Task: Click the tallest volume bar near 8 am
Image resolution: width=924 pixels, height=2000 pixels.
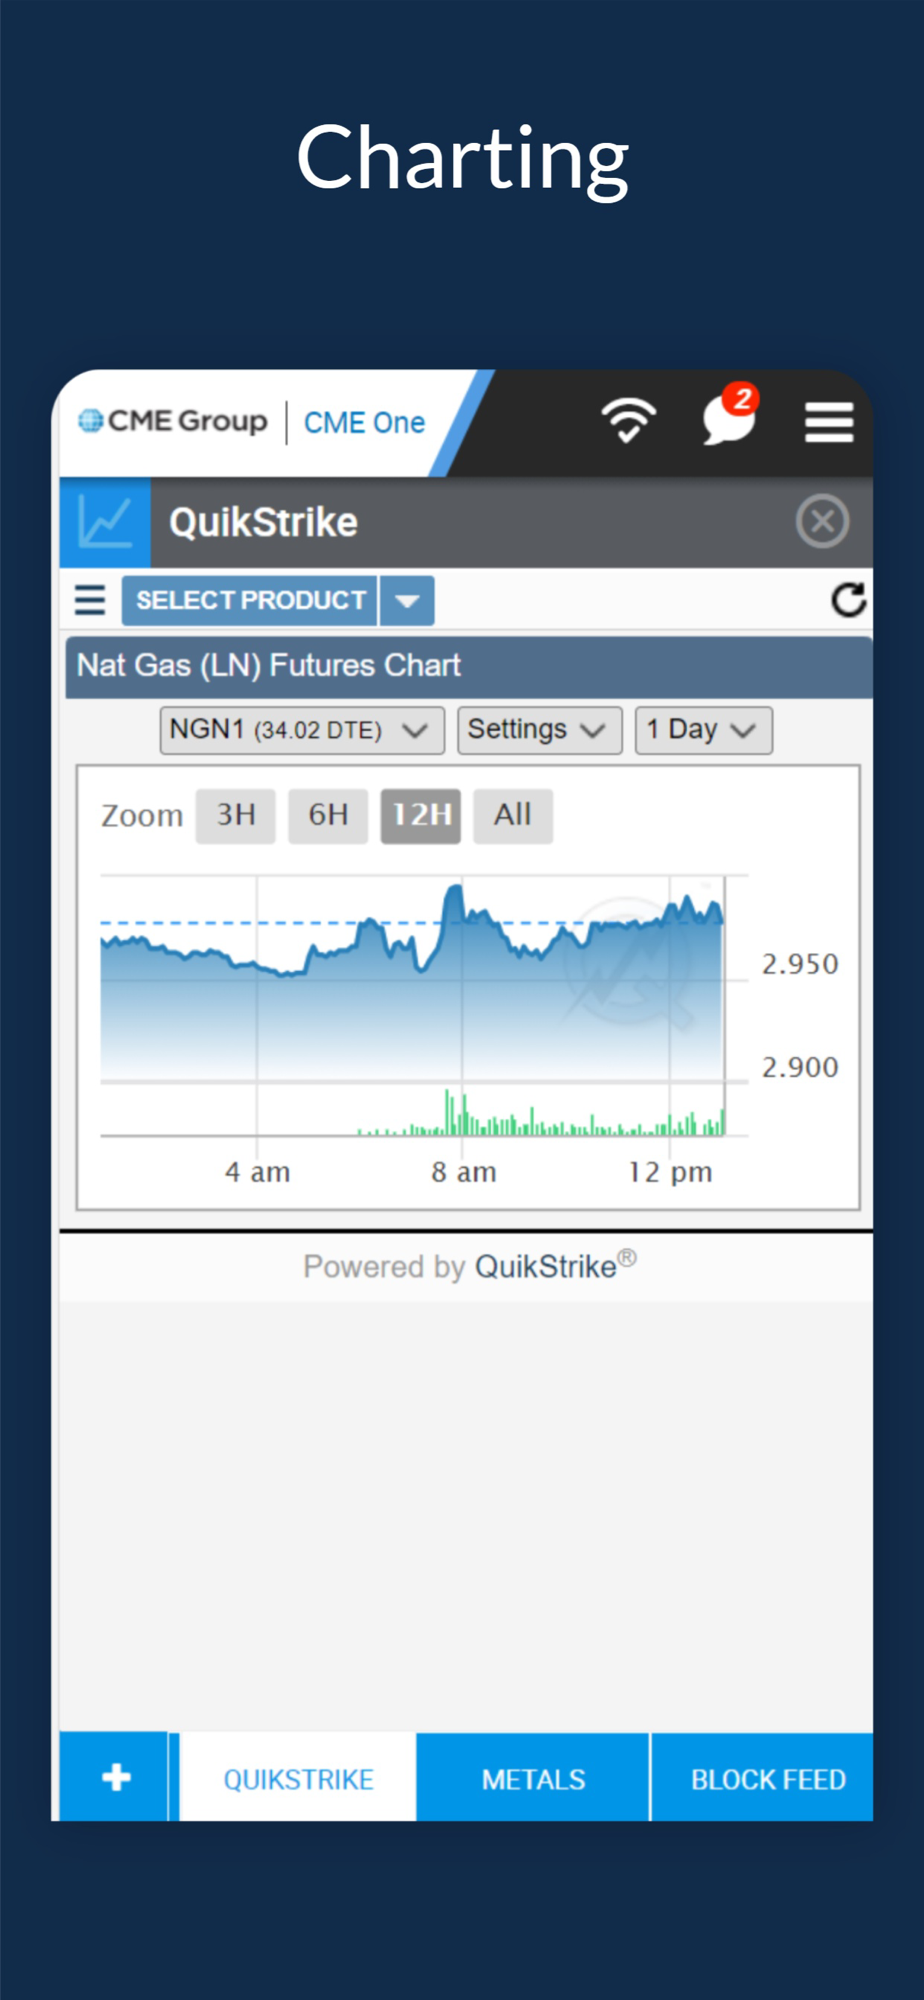Action: [447, 1112]
